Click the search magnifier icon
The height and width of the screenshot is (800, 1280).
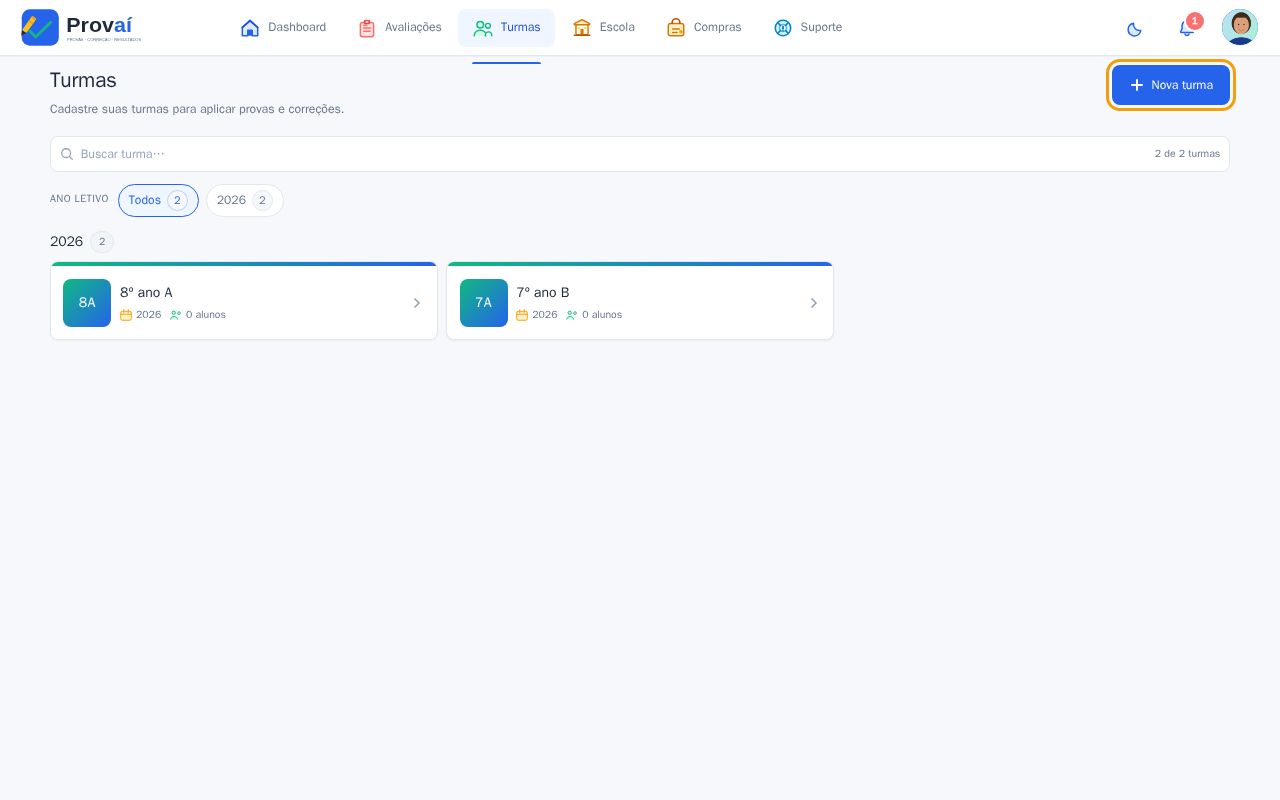pyautogui.click(x=67, y=154)
